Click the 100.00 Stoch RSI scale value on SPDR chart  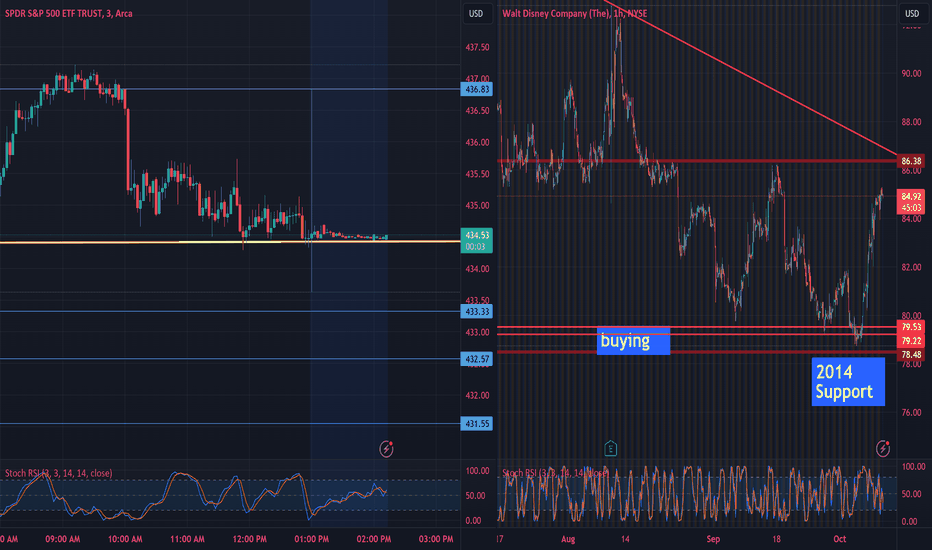[477, 471]
